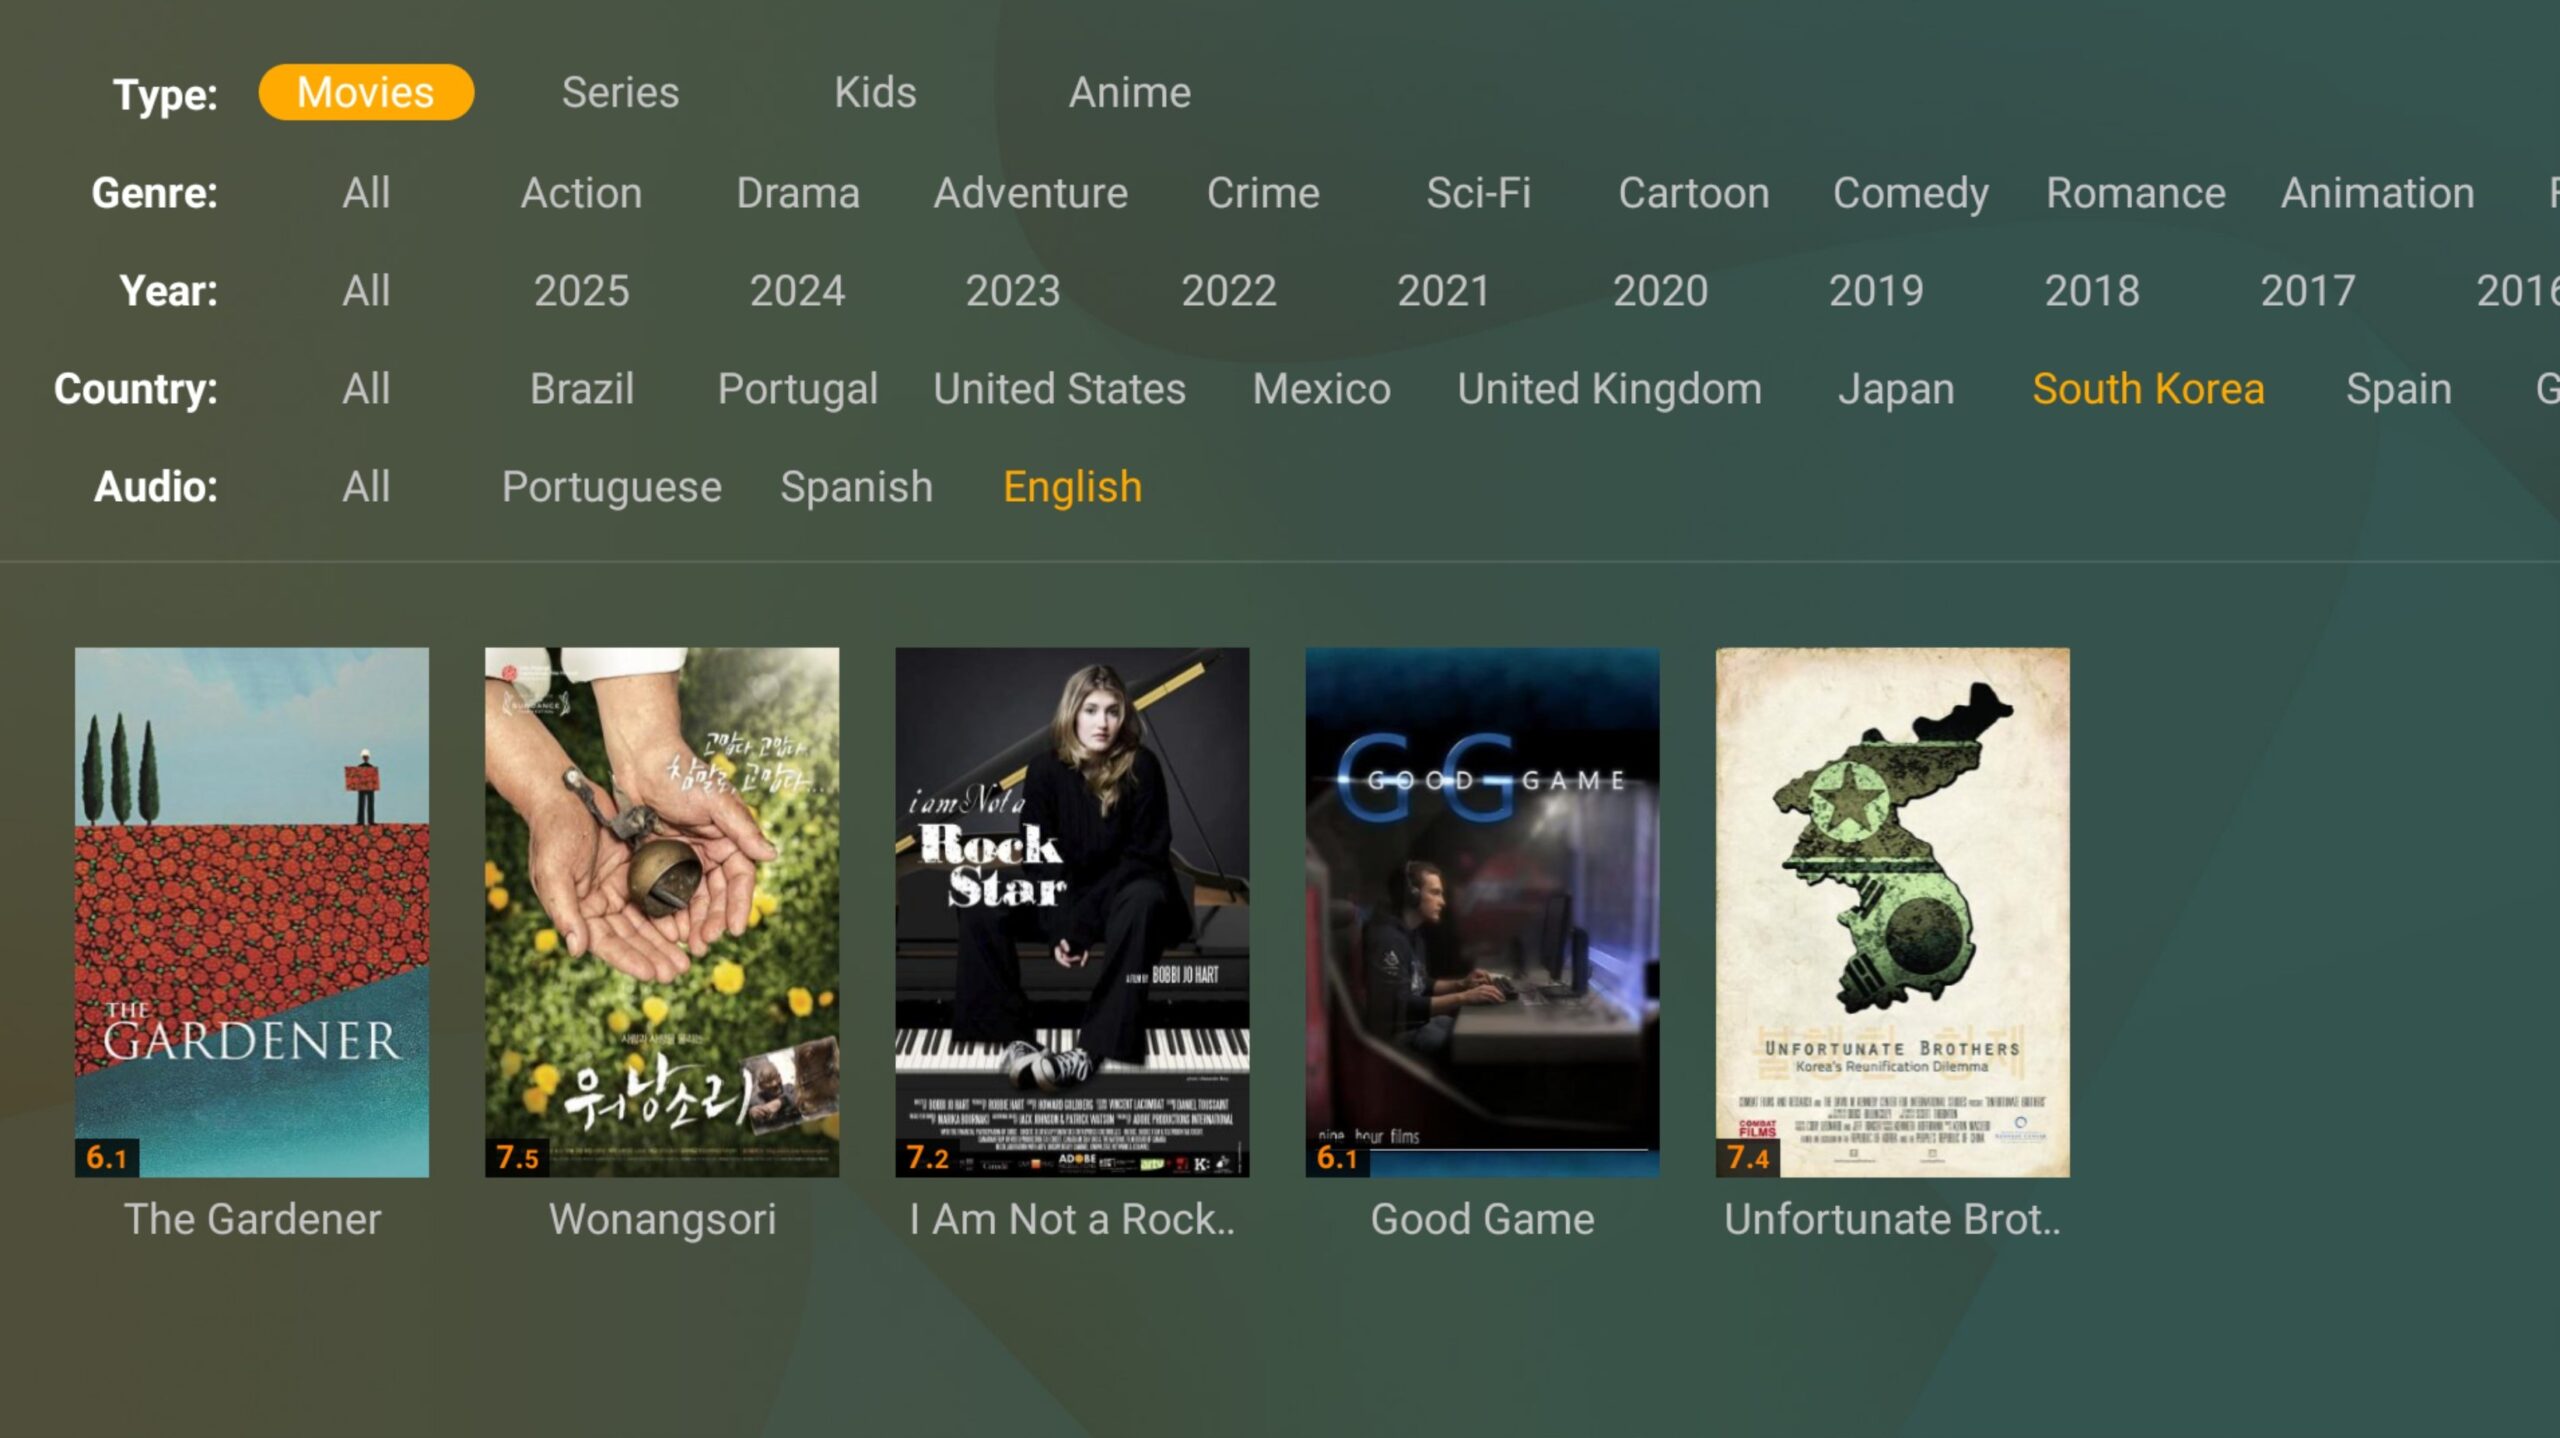Pick Comedy from genre row
The image size is (2560, 1438).
coord(1910,193)
